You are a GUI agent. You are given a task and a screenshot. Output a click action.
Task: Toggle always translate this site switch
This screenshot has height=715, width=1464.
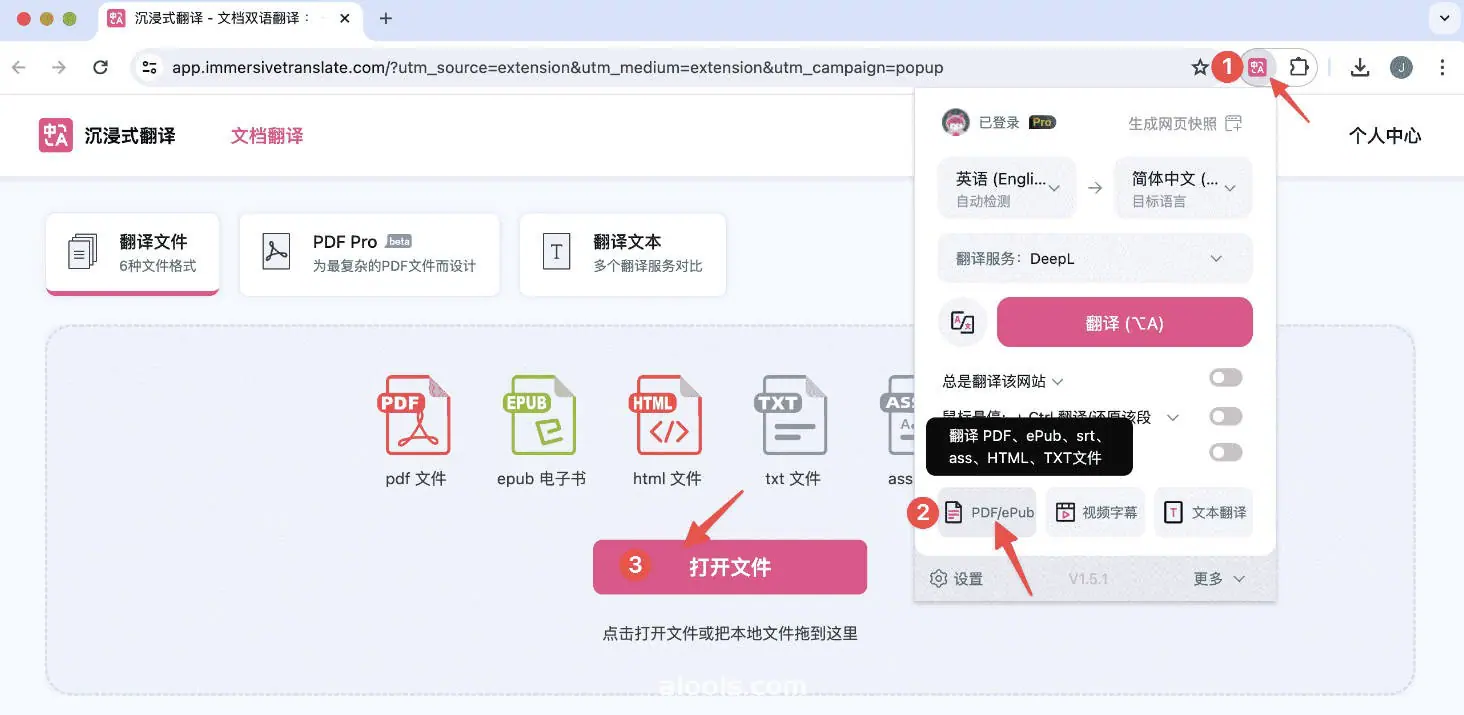click(x=1225, y=378)
